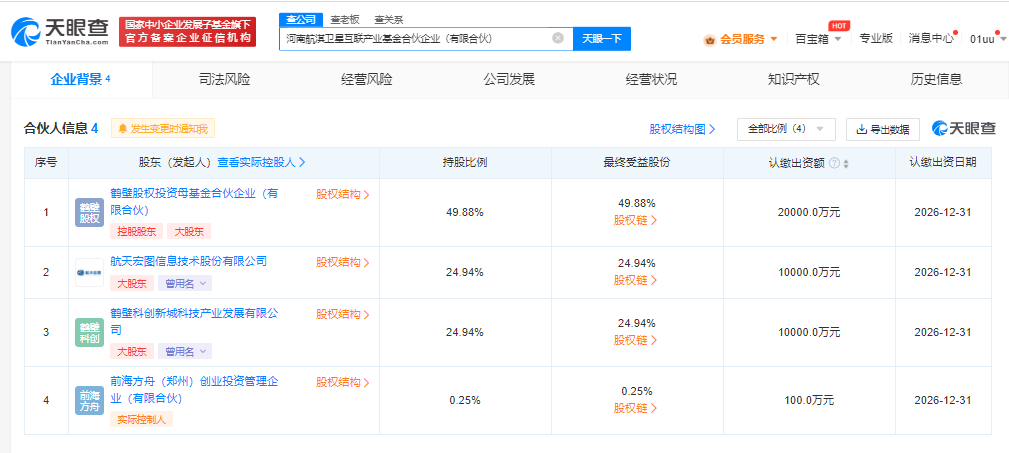This screenshot has width=1009, height=453.
Task: Click the 20000.0万元 amount cell
Action: point(809,212)
